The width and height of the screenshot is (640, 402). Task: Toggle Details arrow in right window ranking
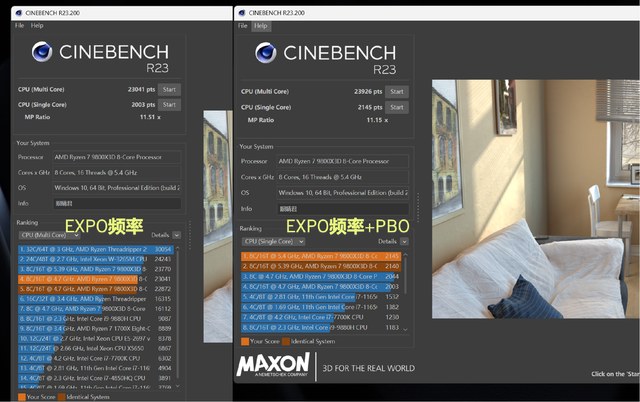(x=404, y=242)
